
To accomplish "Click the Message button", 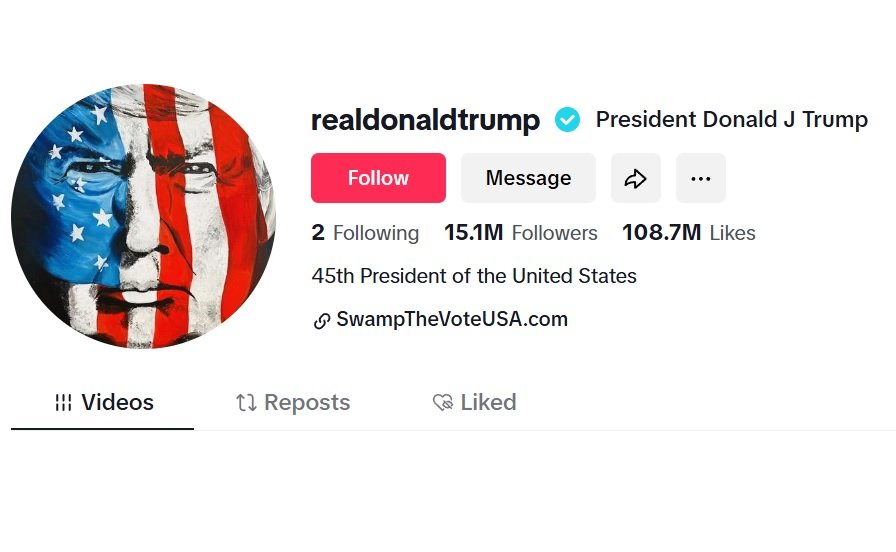I will [x=528, y=178].
